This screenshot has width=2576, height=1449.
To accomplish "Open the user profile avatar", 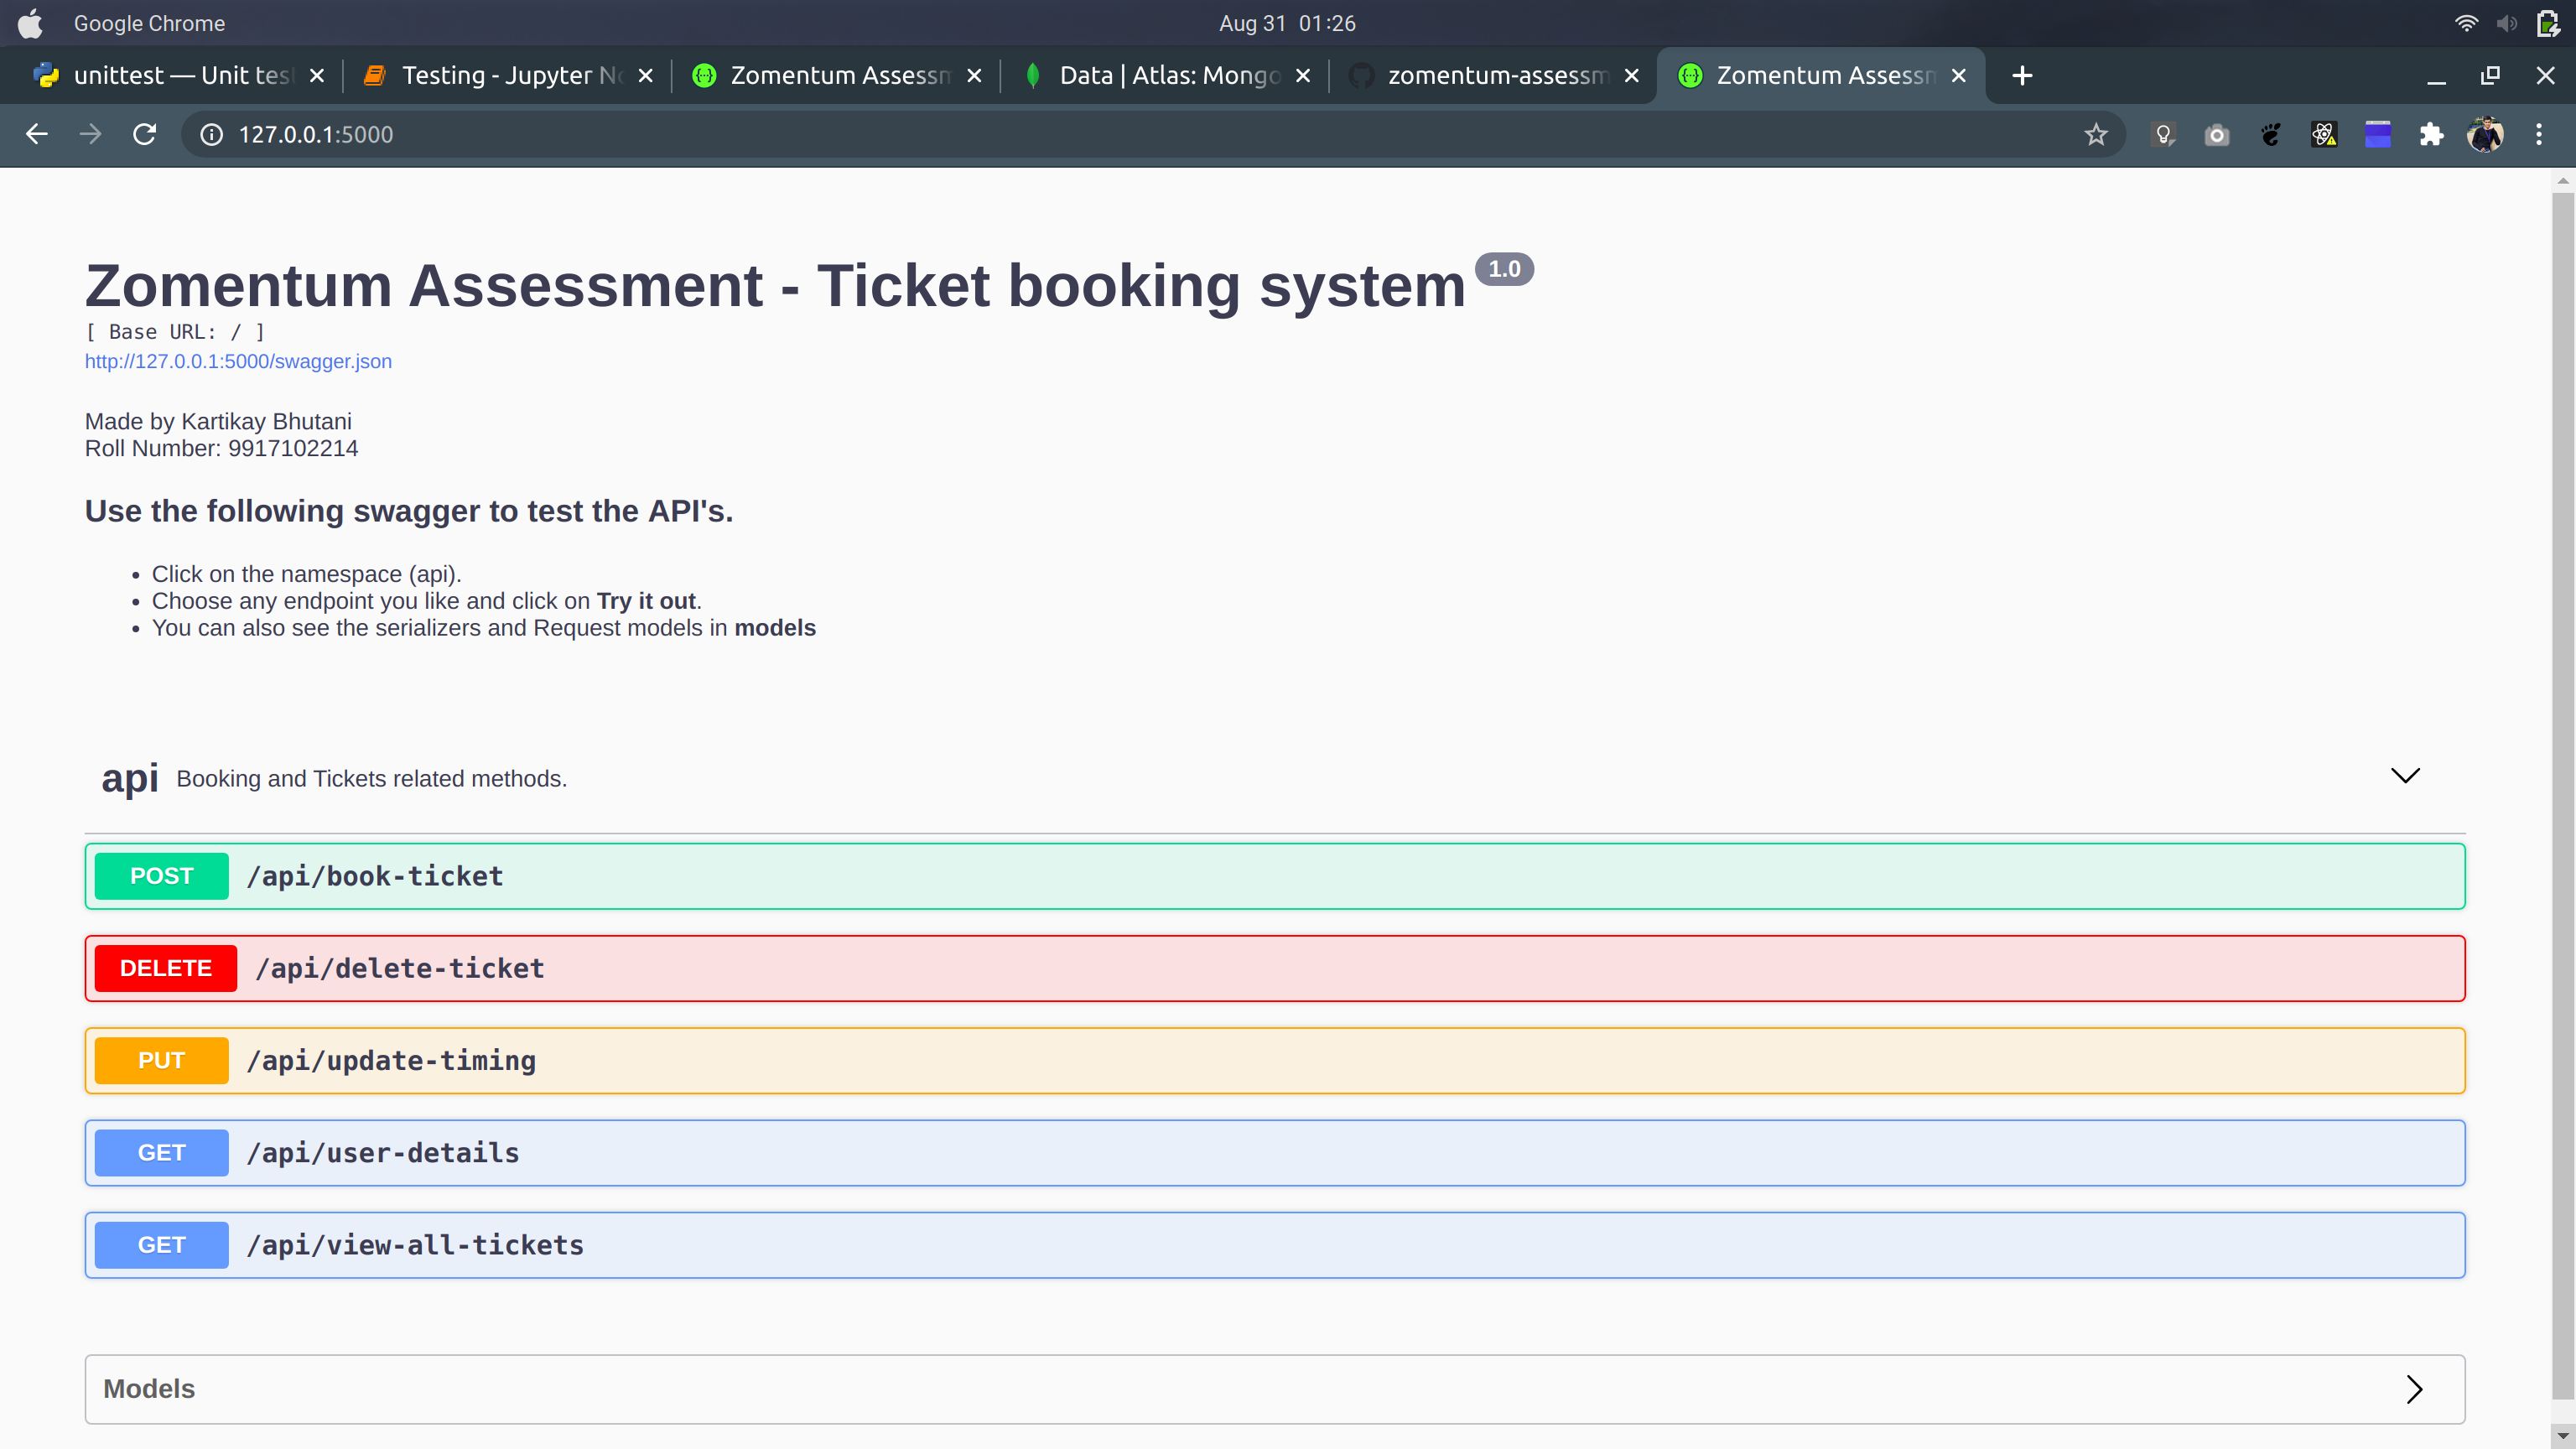I will click(x=2485, y=134).
